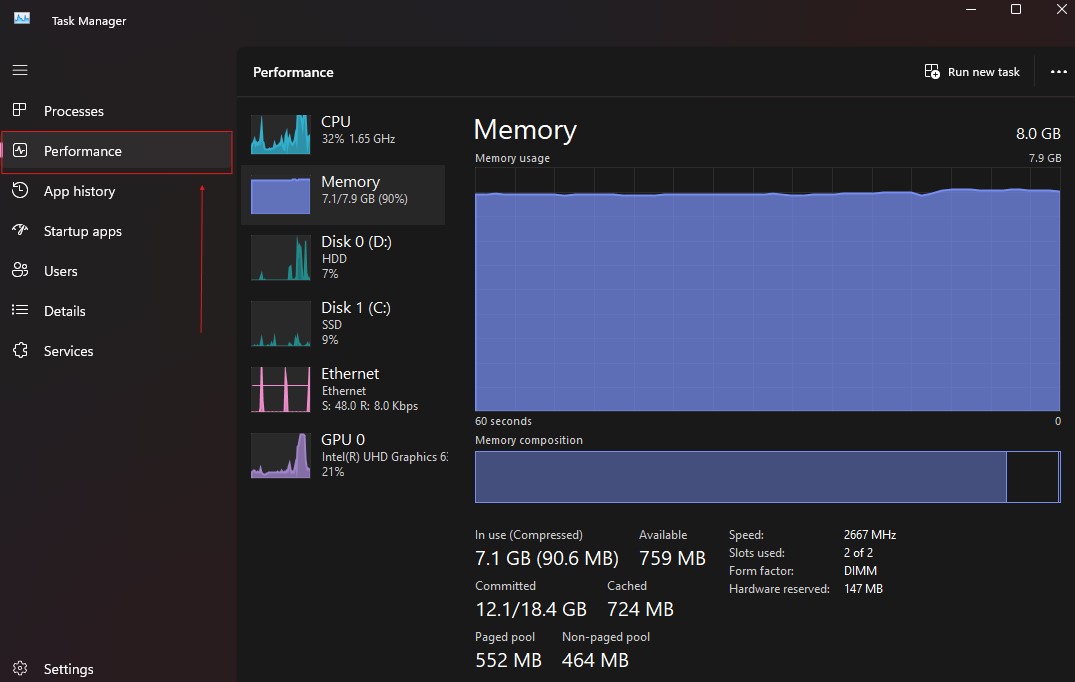This screenshot has width=1075, height=682.
Task: Open Processes via its sidebar icon
Action: pos(20,111)
